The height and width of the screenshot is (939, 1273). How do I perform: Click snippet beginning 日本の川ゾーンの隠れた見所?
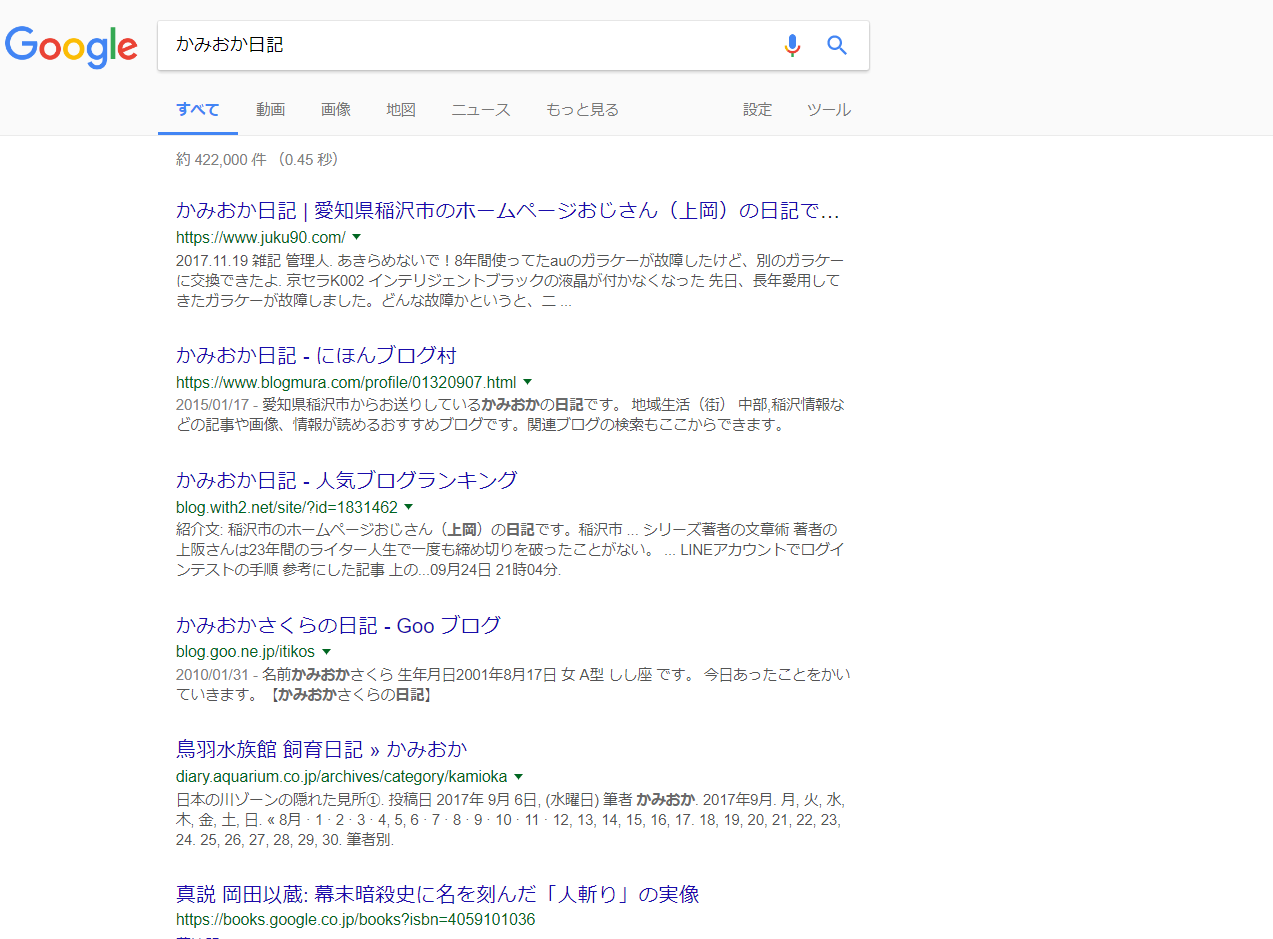click(510, 819)
